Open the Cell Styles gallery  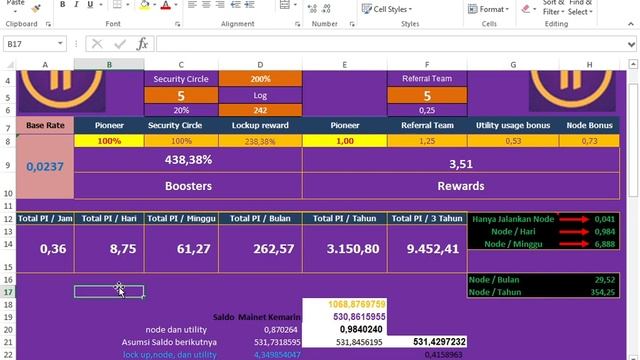pyautogui.click(x=387, y=9)
